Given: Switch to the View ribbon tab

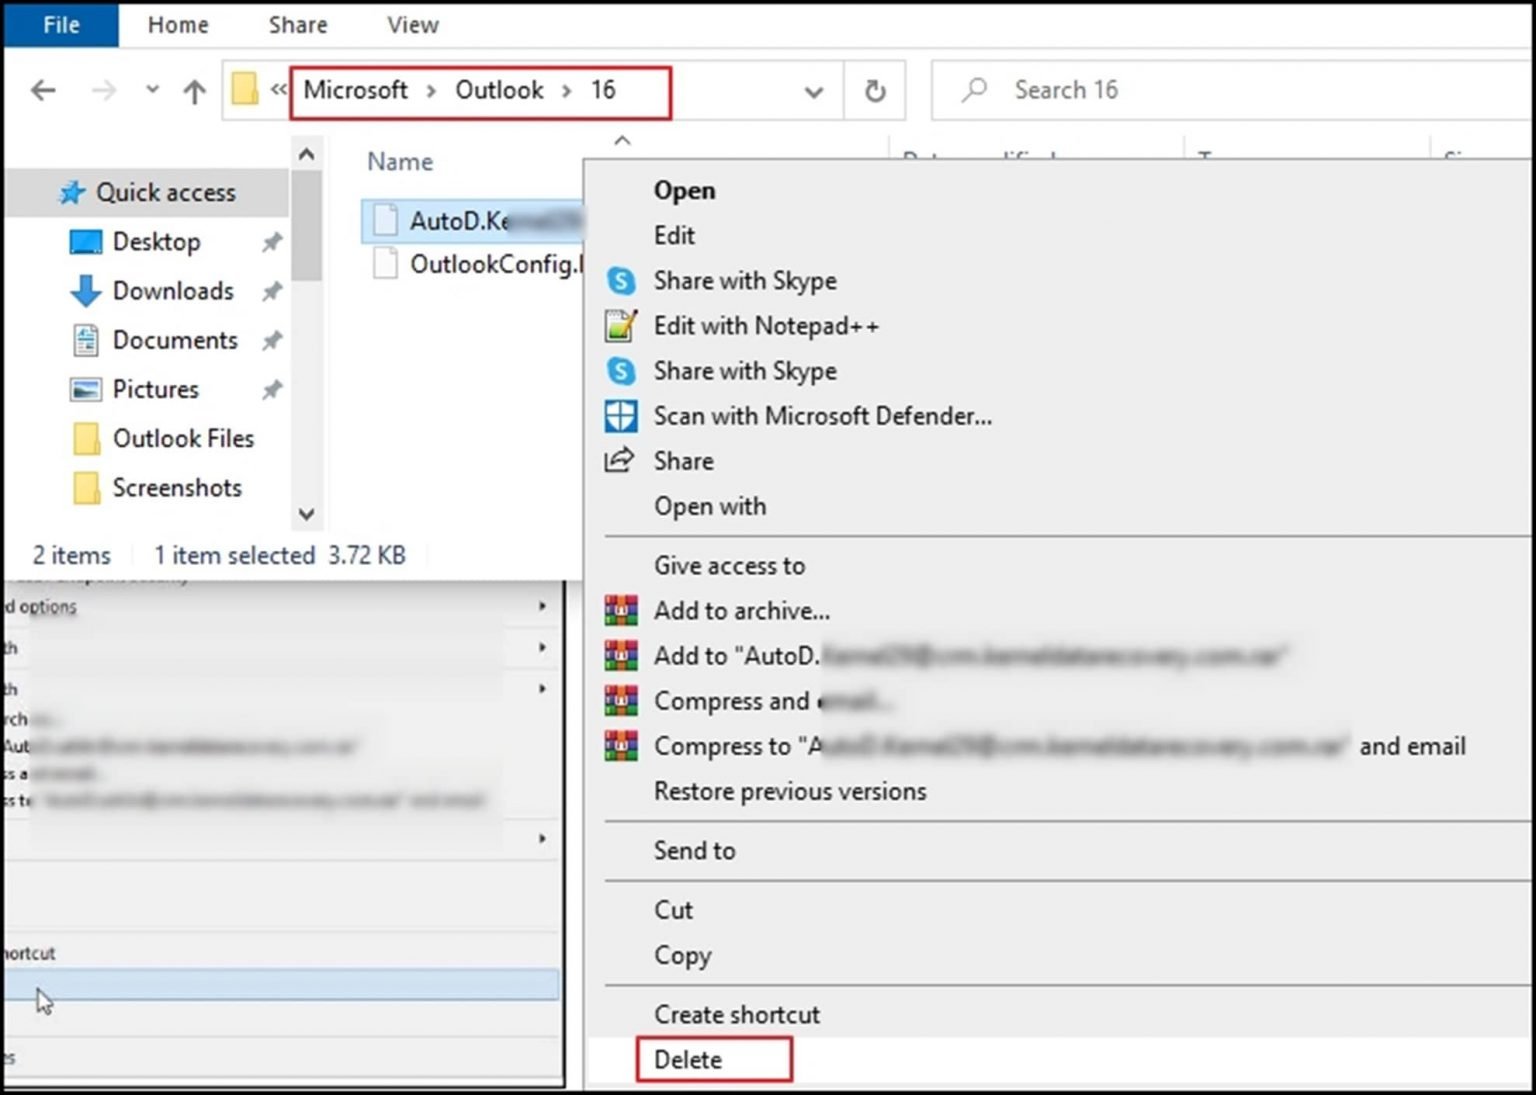Looking at the screenshot, I should tap(411, 25).
